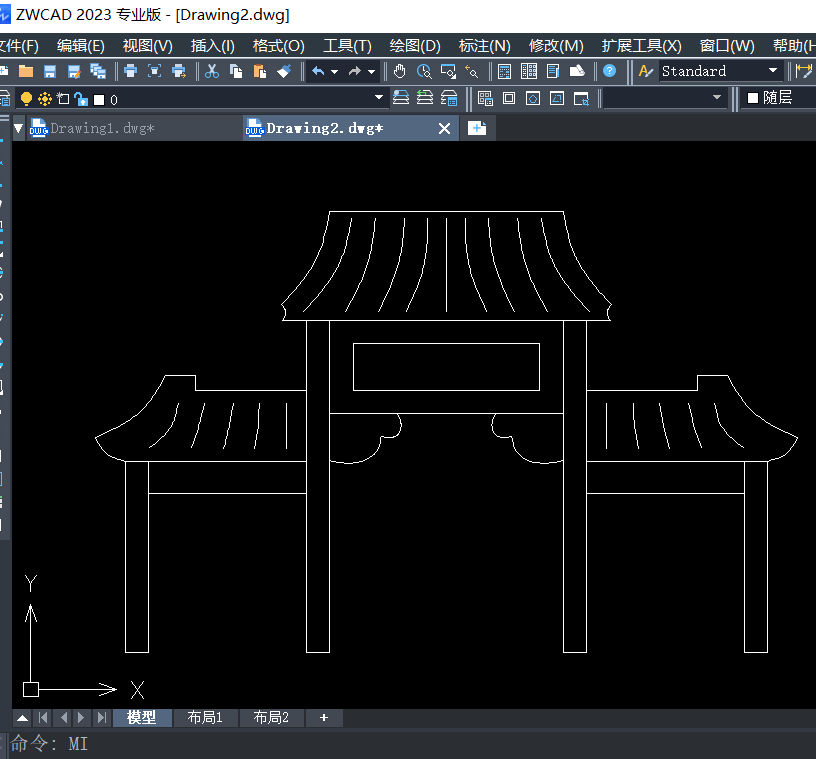Click the Polygonal Viewport icon
The width and height of the screenshot is (816, 759).
pos(533,98)
